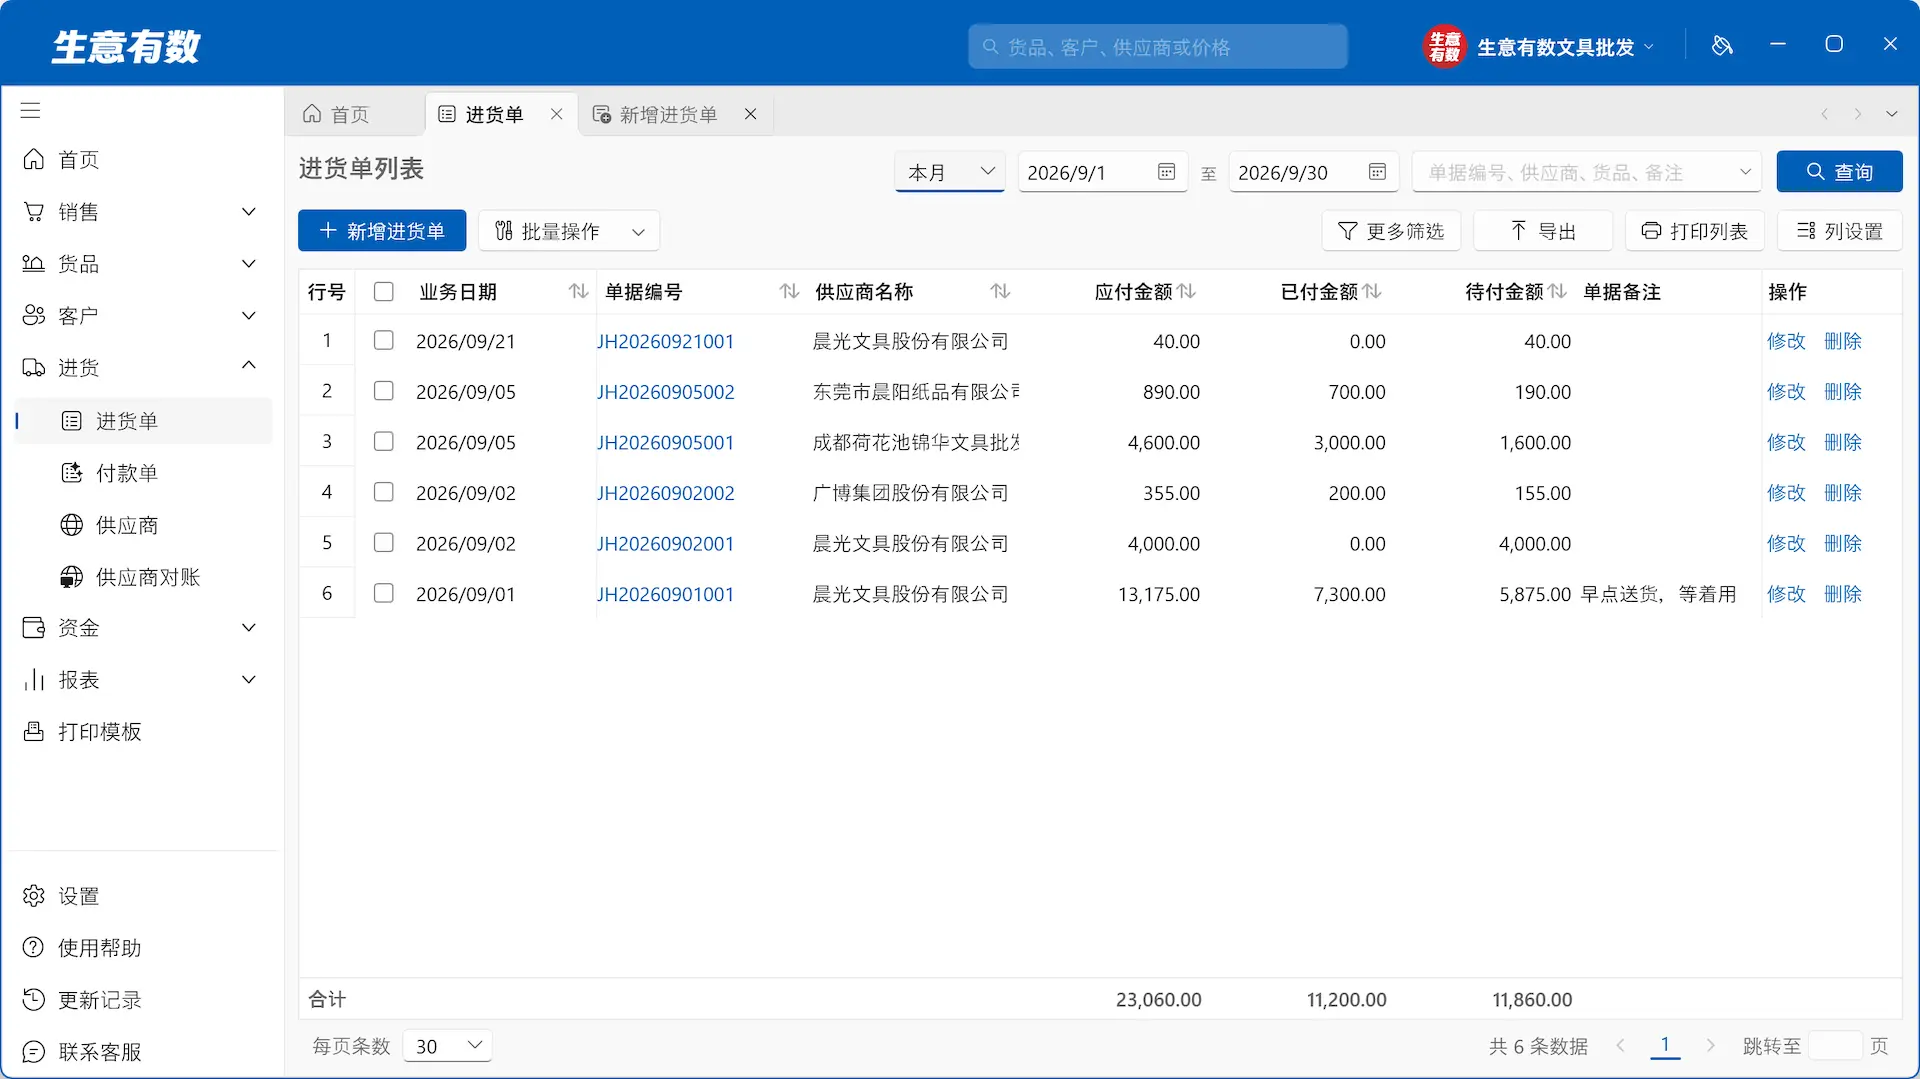
Task: Click the 导出 export button
Action: click(1543, 231)
